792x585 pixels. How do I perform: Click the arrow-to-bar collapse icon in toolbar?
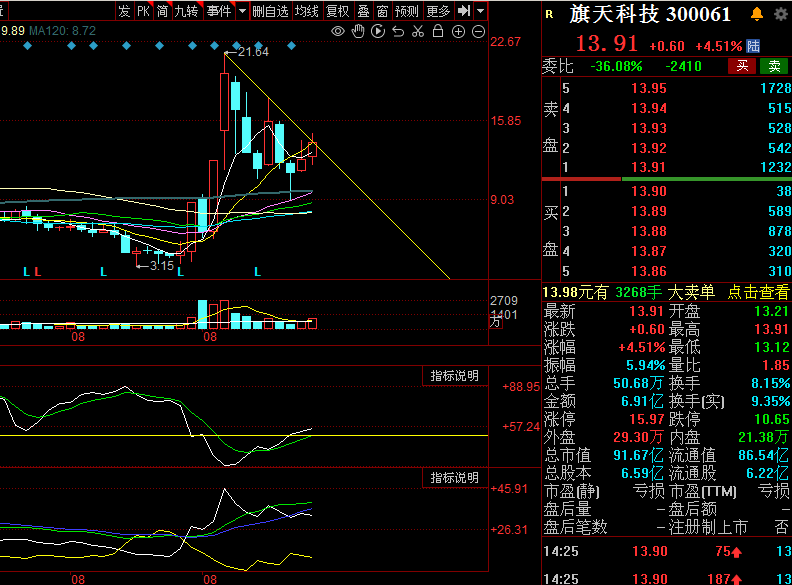click(464, 11)
